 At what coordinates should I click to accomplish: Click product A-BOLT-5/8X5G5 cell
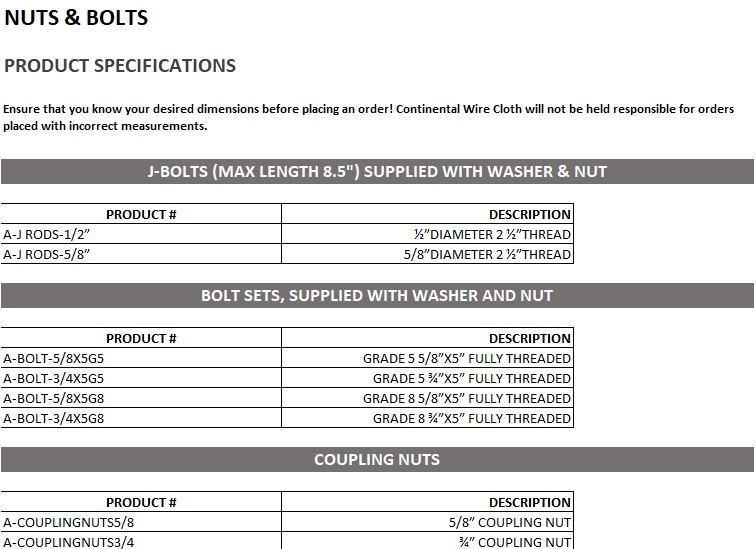pyautogui.click(x=54, y=358)
